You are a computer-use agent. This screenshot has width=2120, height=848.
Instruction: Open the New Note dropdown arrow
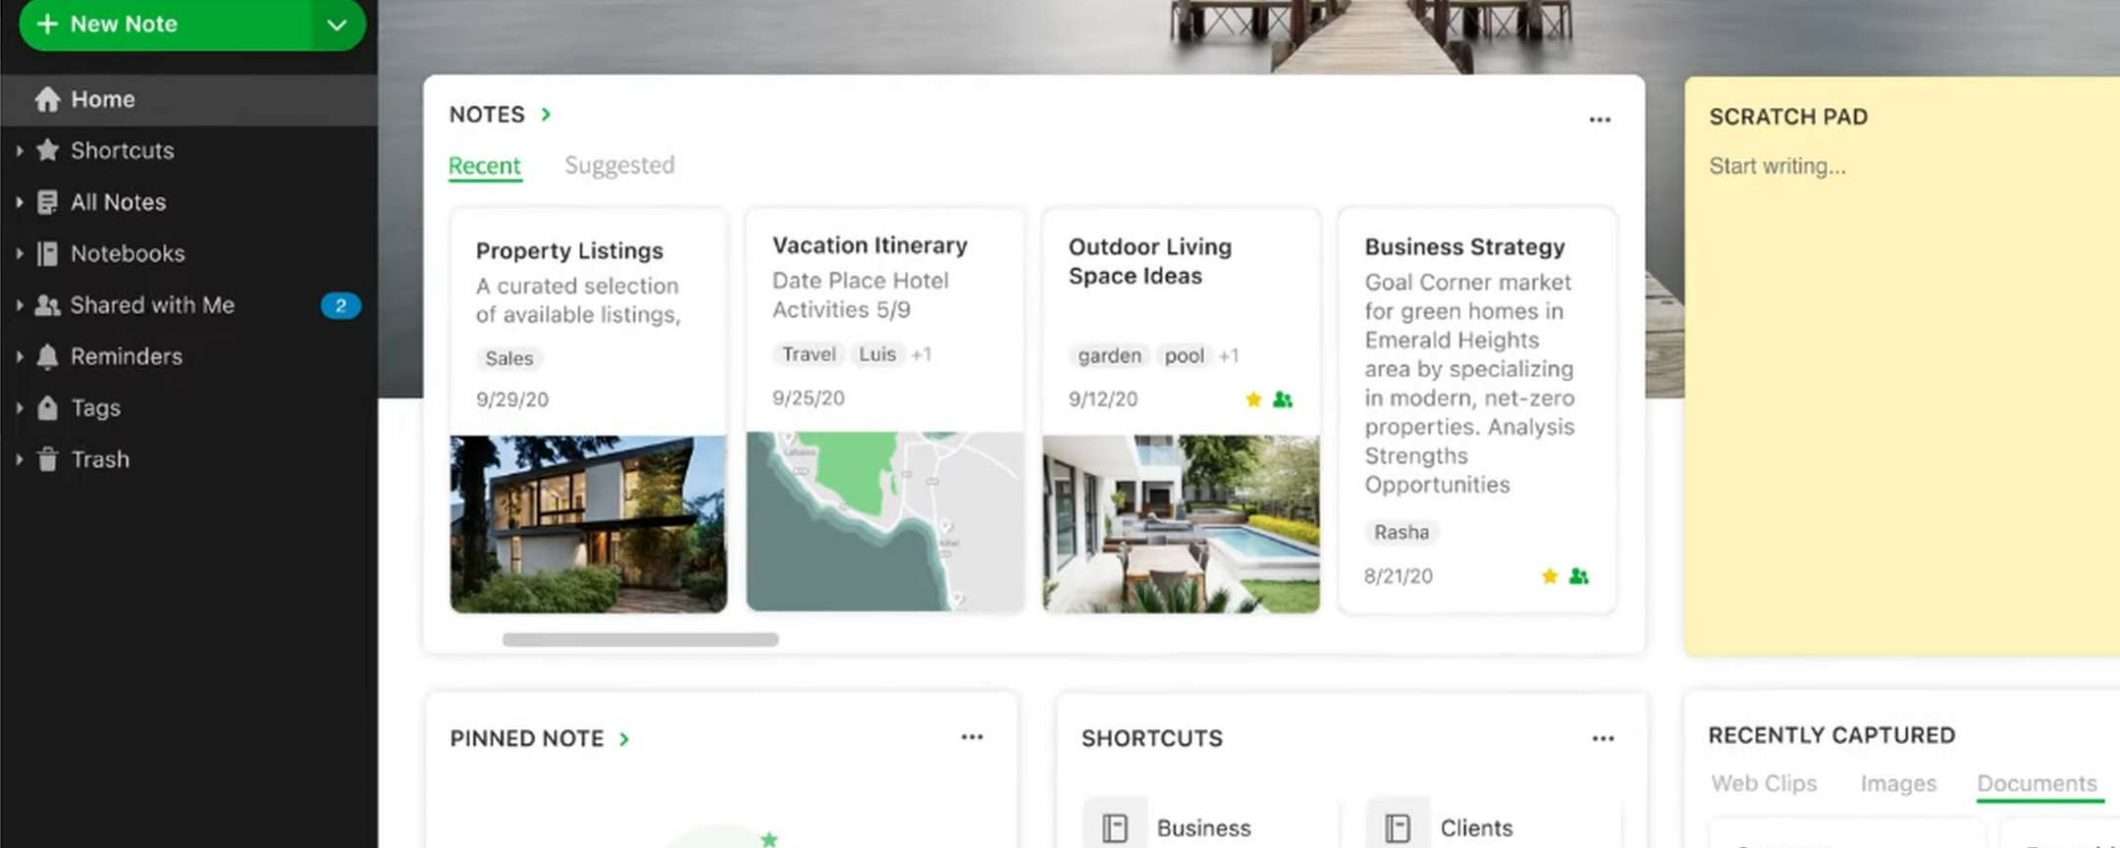click(337, 25)
